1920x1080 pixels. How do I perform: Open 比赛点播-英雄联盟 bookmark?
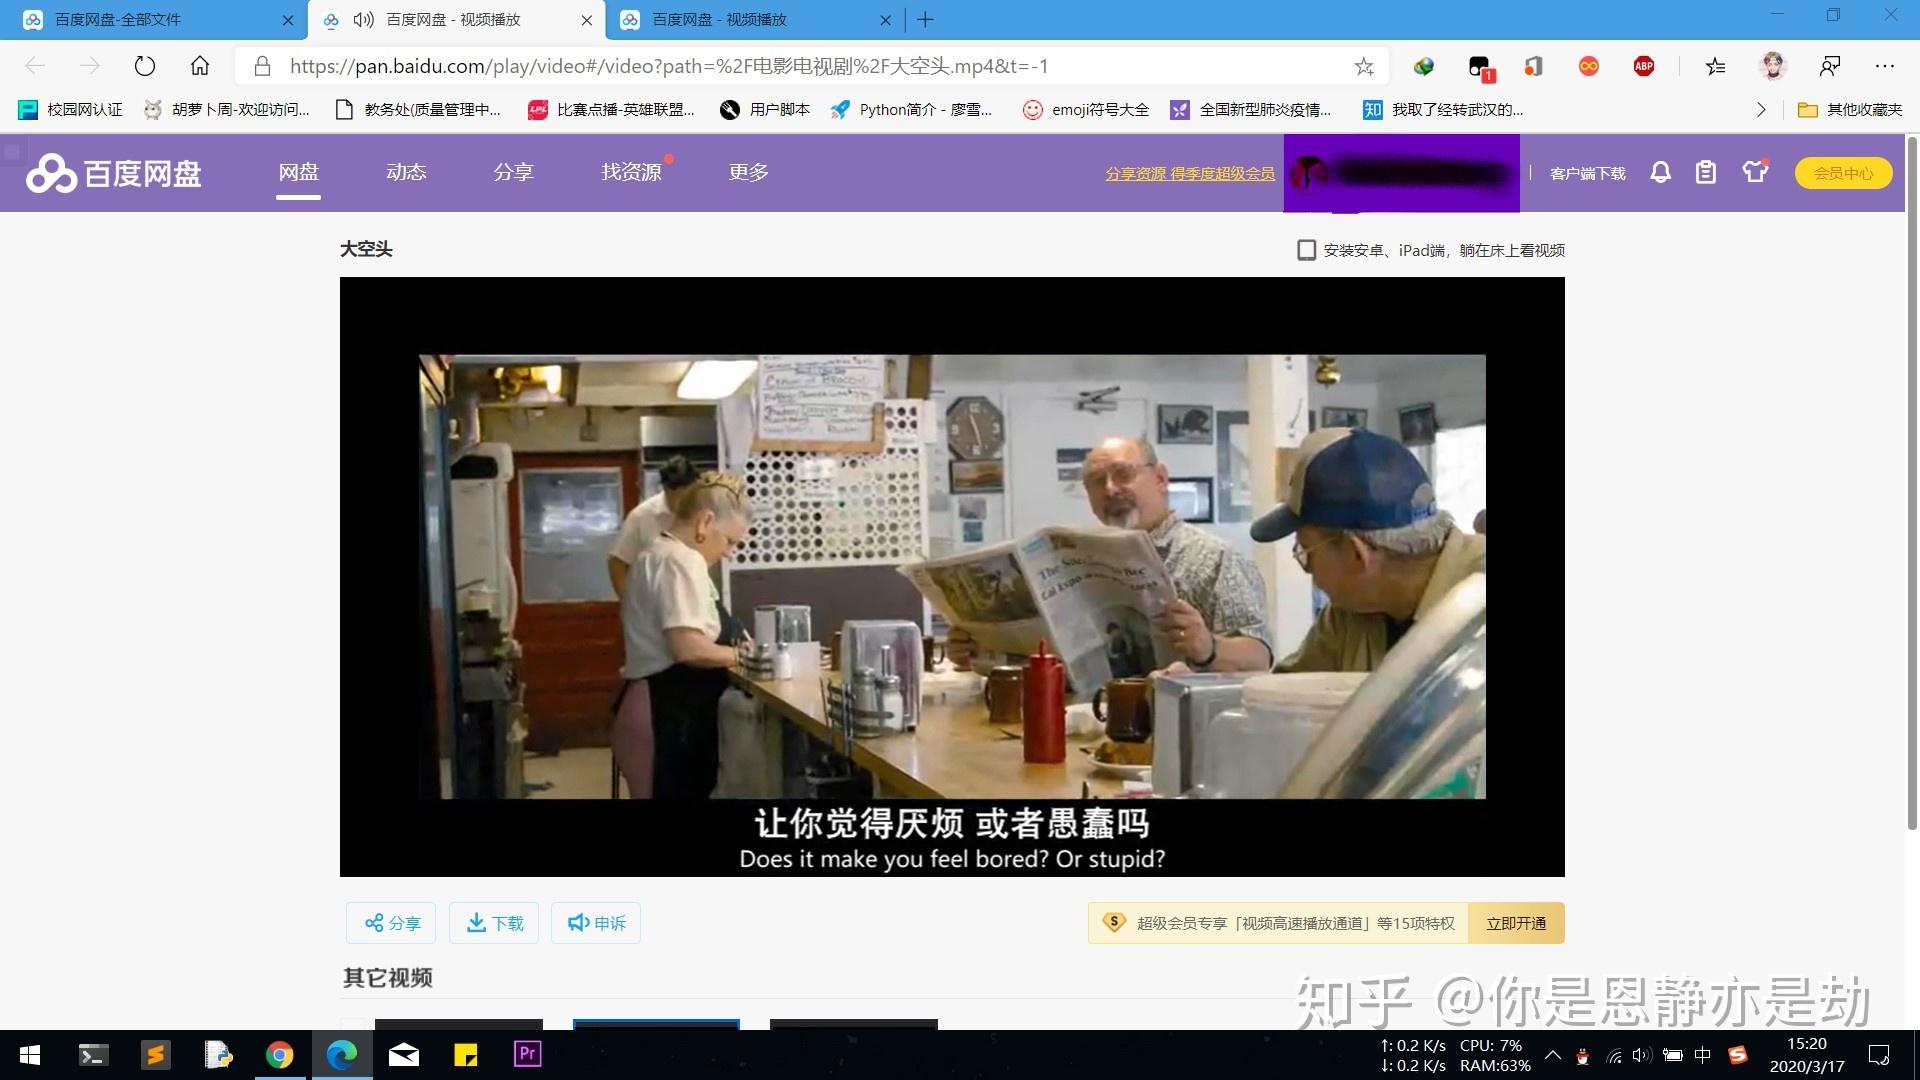pyautogui.click(x=611, y=110)
